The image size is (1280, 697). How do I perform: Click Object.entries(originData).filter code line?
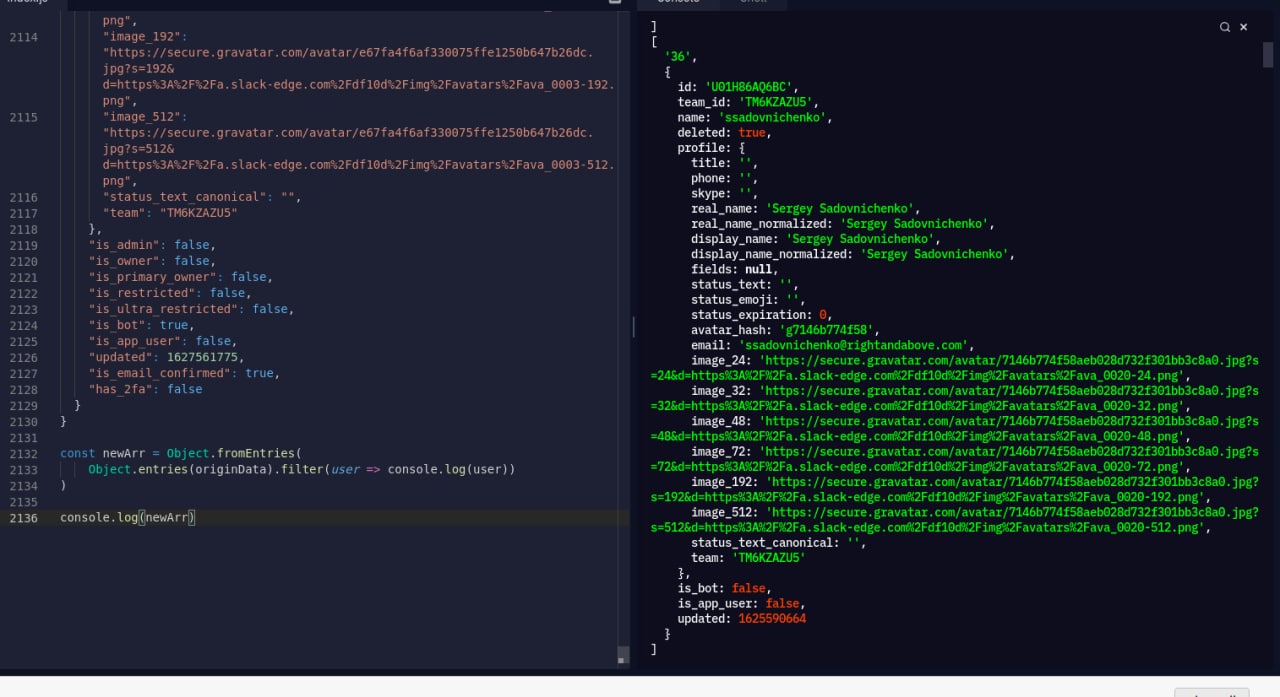302,469
